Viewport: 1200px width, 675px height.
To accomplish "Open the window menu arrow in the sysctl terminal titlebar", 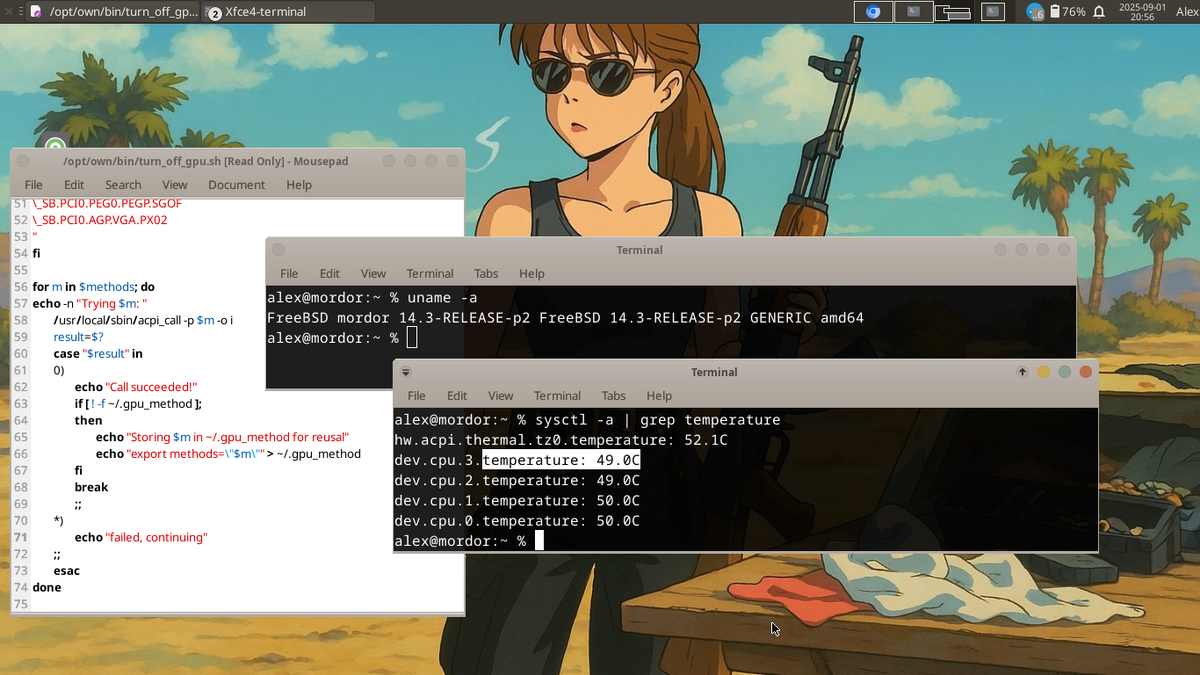I will (406, 372).
